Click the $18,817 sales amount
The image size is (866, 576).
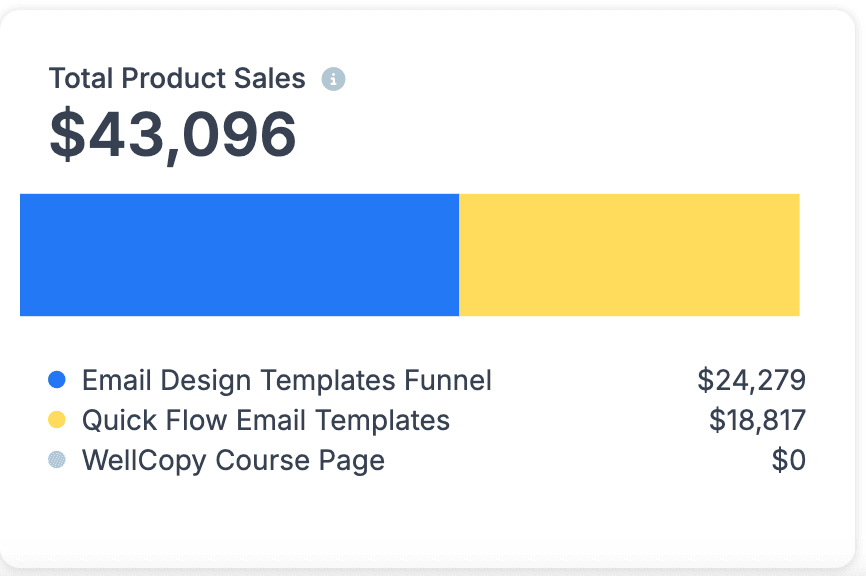coord(757,420)
